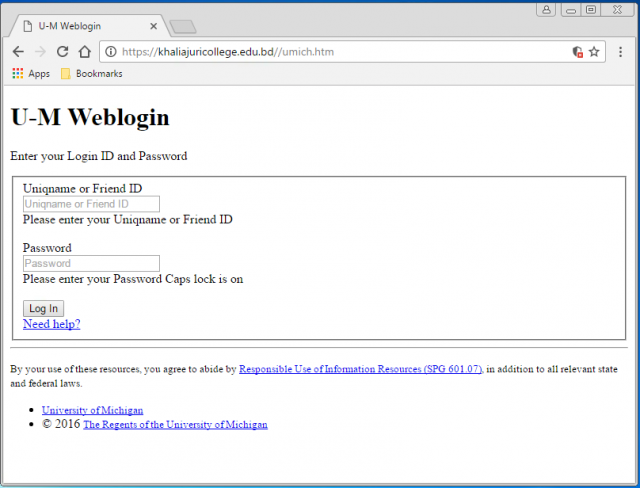Click 'Please enter your Uniqname or Friend ID' message
Image resolution: width=640 pixels, height=488 pixels.
128,220
